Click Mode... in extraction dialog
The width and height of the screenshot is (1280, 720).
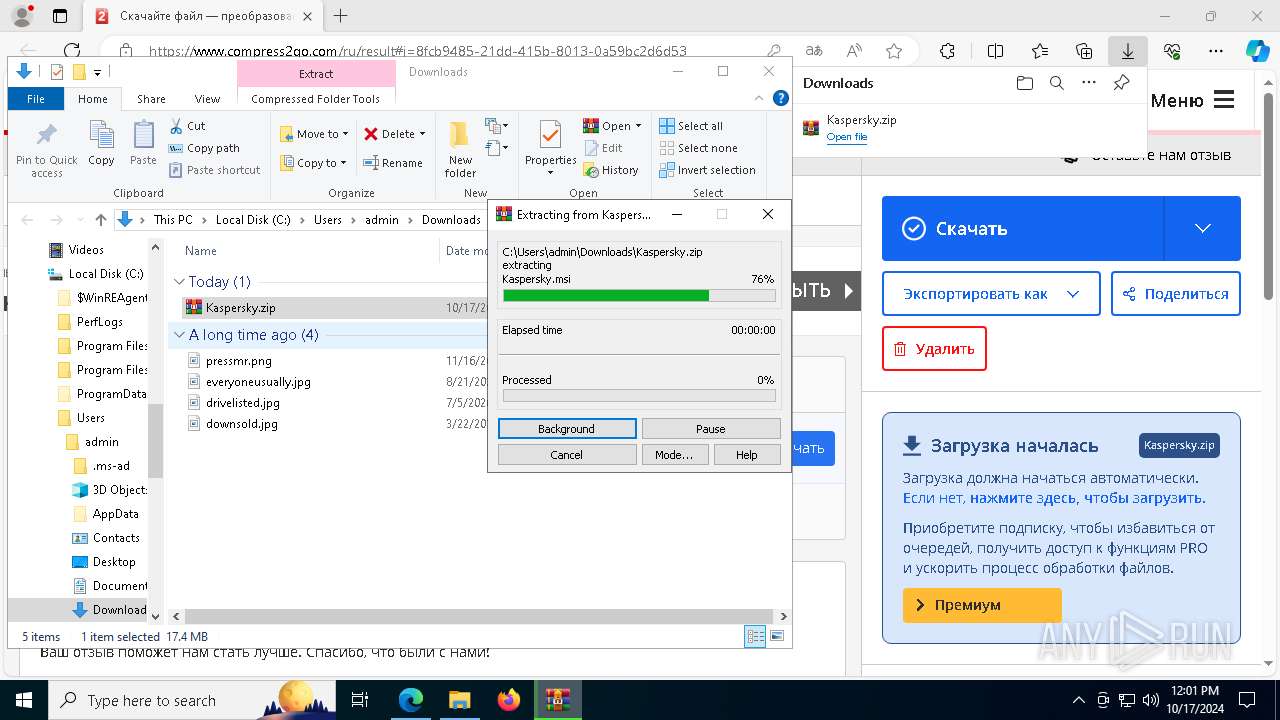(674, 455)
